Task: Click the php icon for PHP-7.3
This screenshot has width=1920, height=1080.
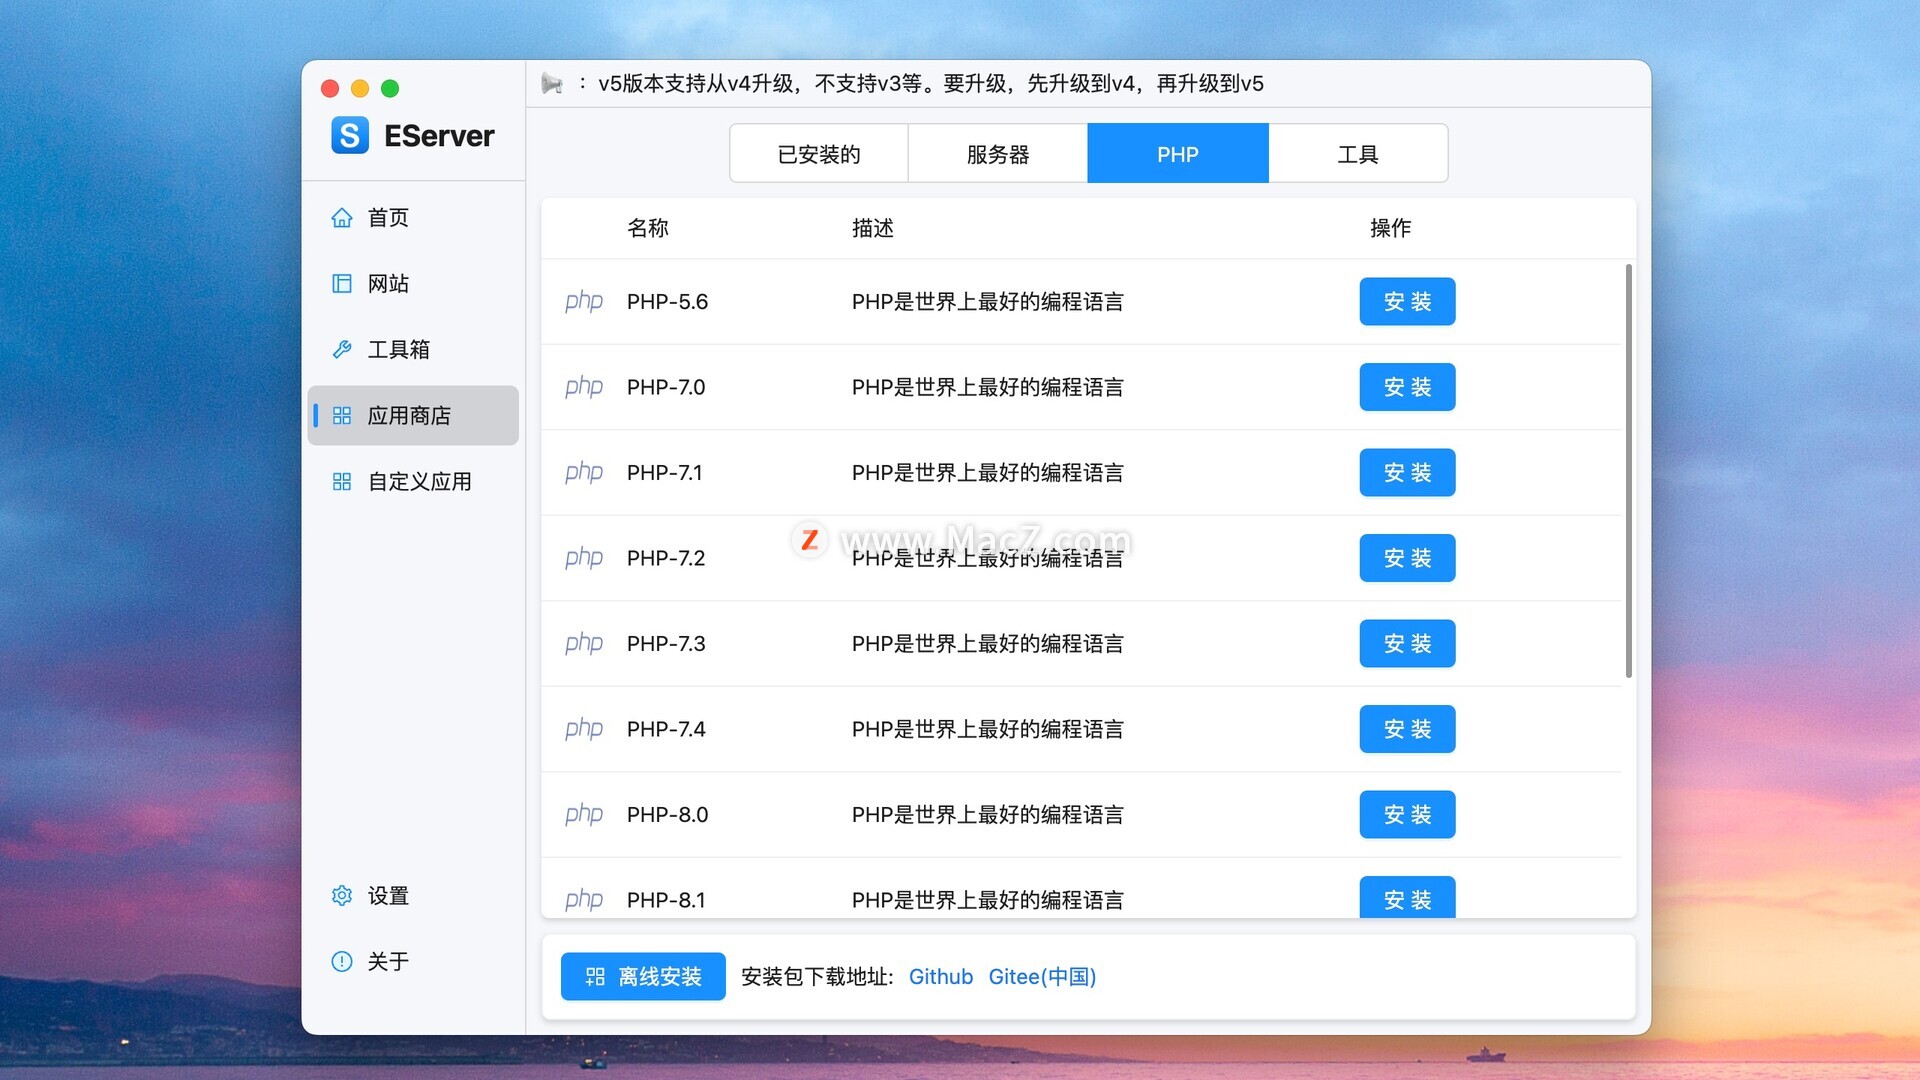Action: pyautogui.click(x=584, y=644)
